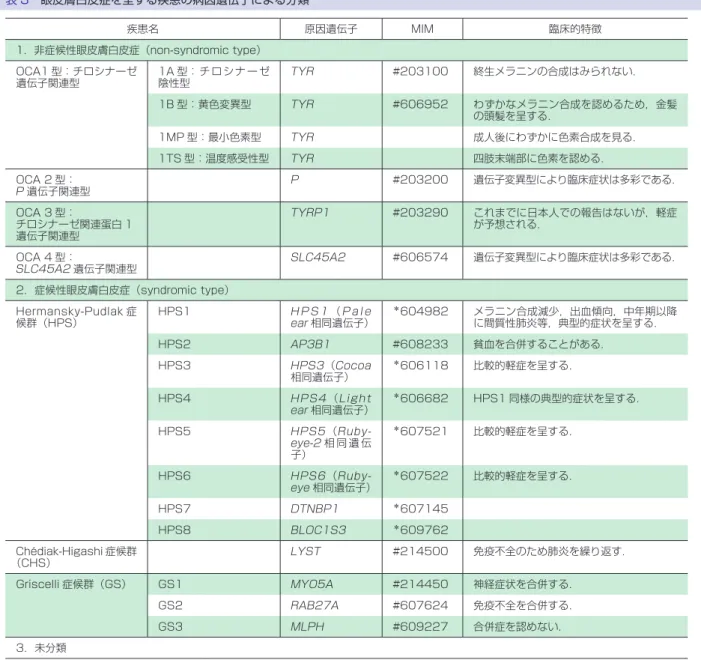Click the OCA 3 型 disease cell
701x663 pixels.
point(76,224)
